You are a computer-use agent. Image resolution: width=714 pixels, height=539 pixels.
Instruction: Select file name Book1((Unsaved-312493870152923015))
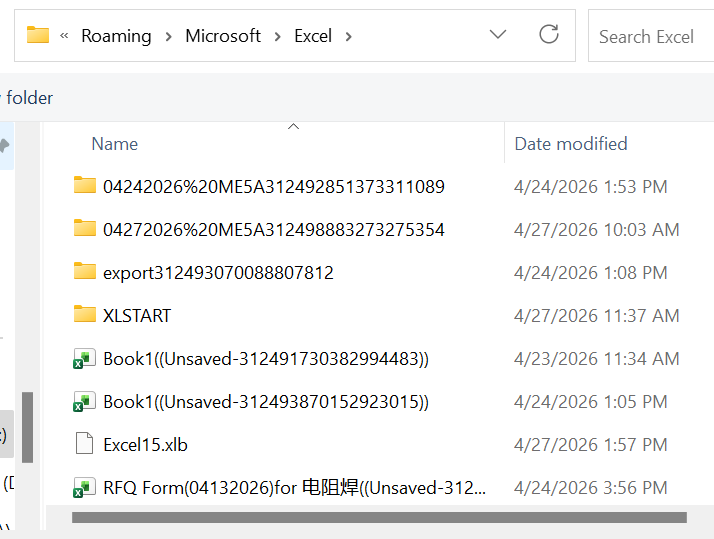pyautogui.click(x=266, y=402)
